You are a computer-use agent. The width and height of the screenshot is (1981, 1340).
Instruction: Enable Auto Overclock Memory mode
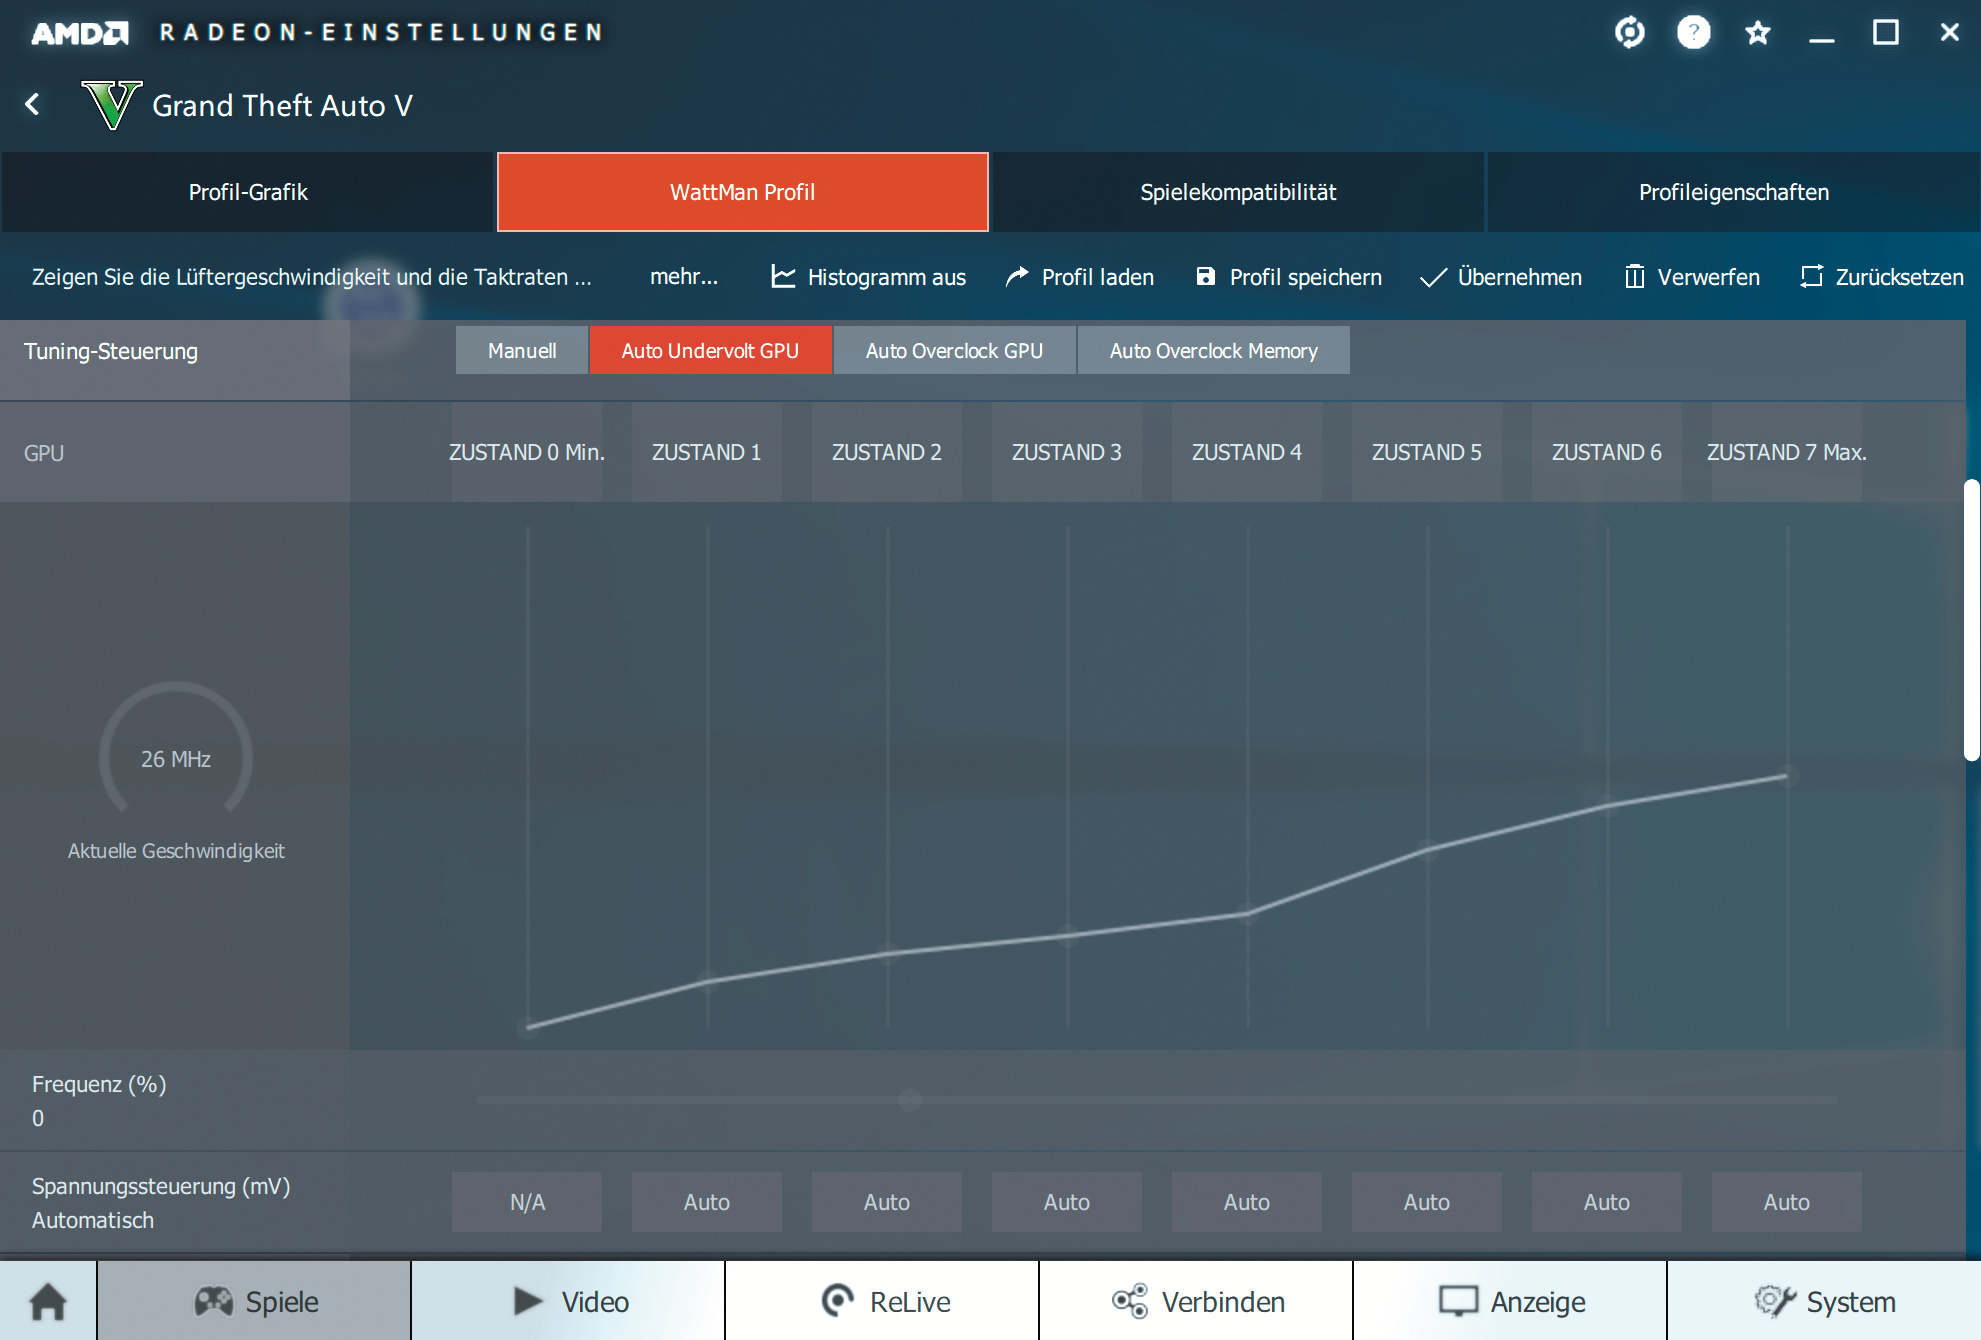(1213, 351)
